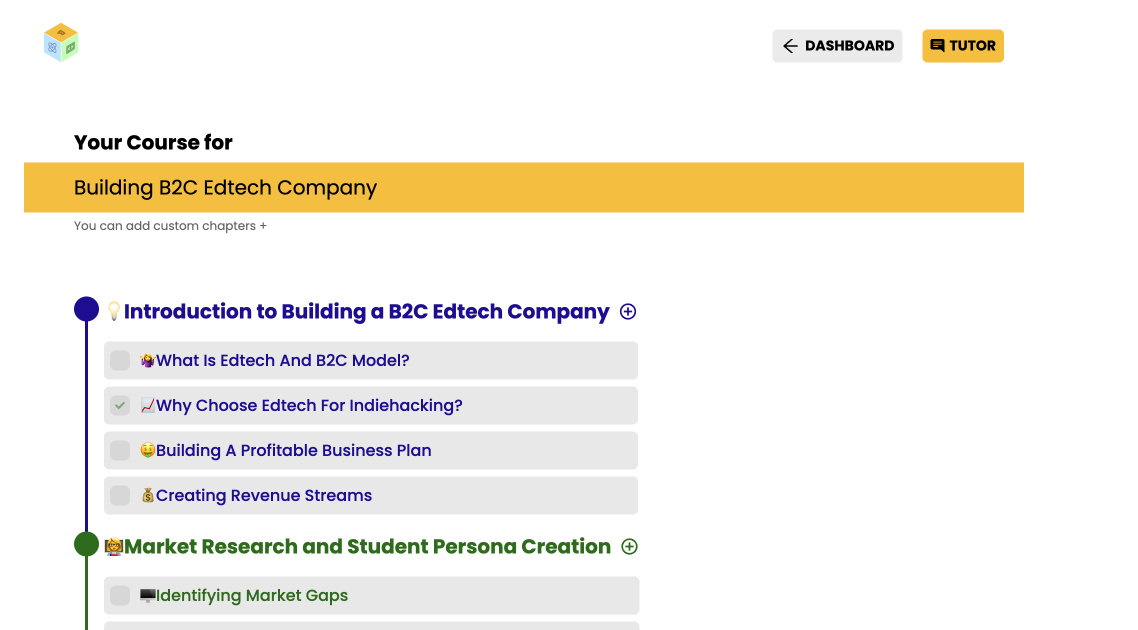The height and width of the screenshot is (630, 1138).
Task: Open Introduction to Building a B2C Edtech Company
Action: [367, 311]
